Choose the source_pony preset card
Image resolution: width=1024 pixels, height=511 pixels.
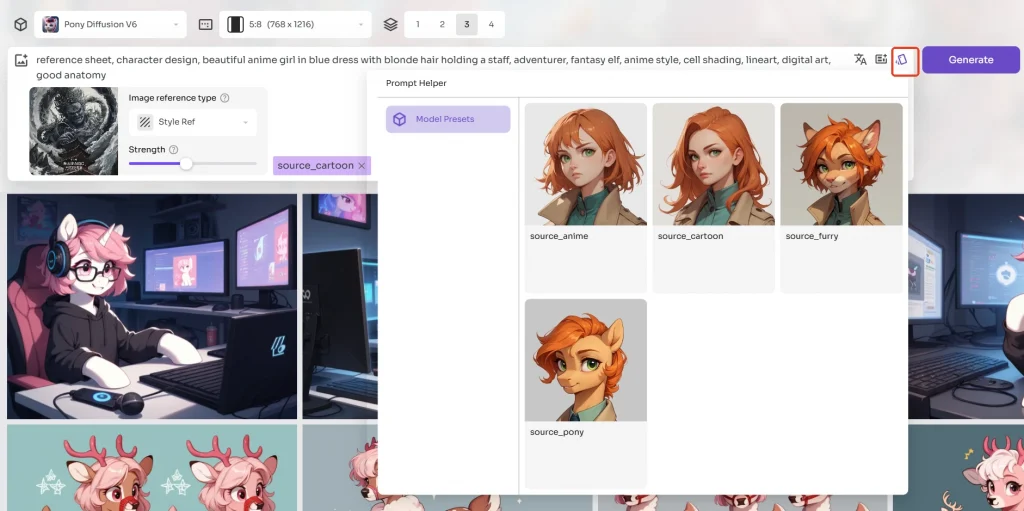586,393
